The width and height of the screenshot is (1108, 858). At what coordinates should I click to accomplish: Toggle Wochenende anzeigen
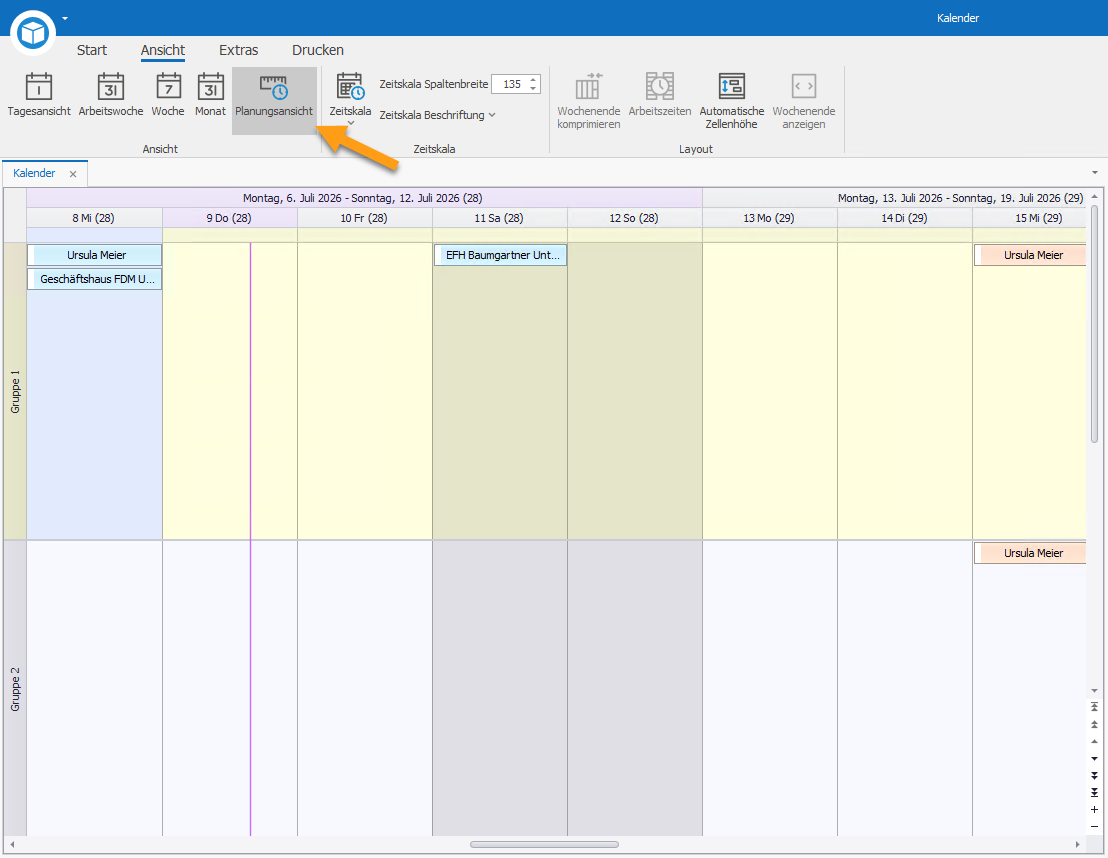coord(803,100)
